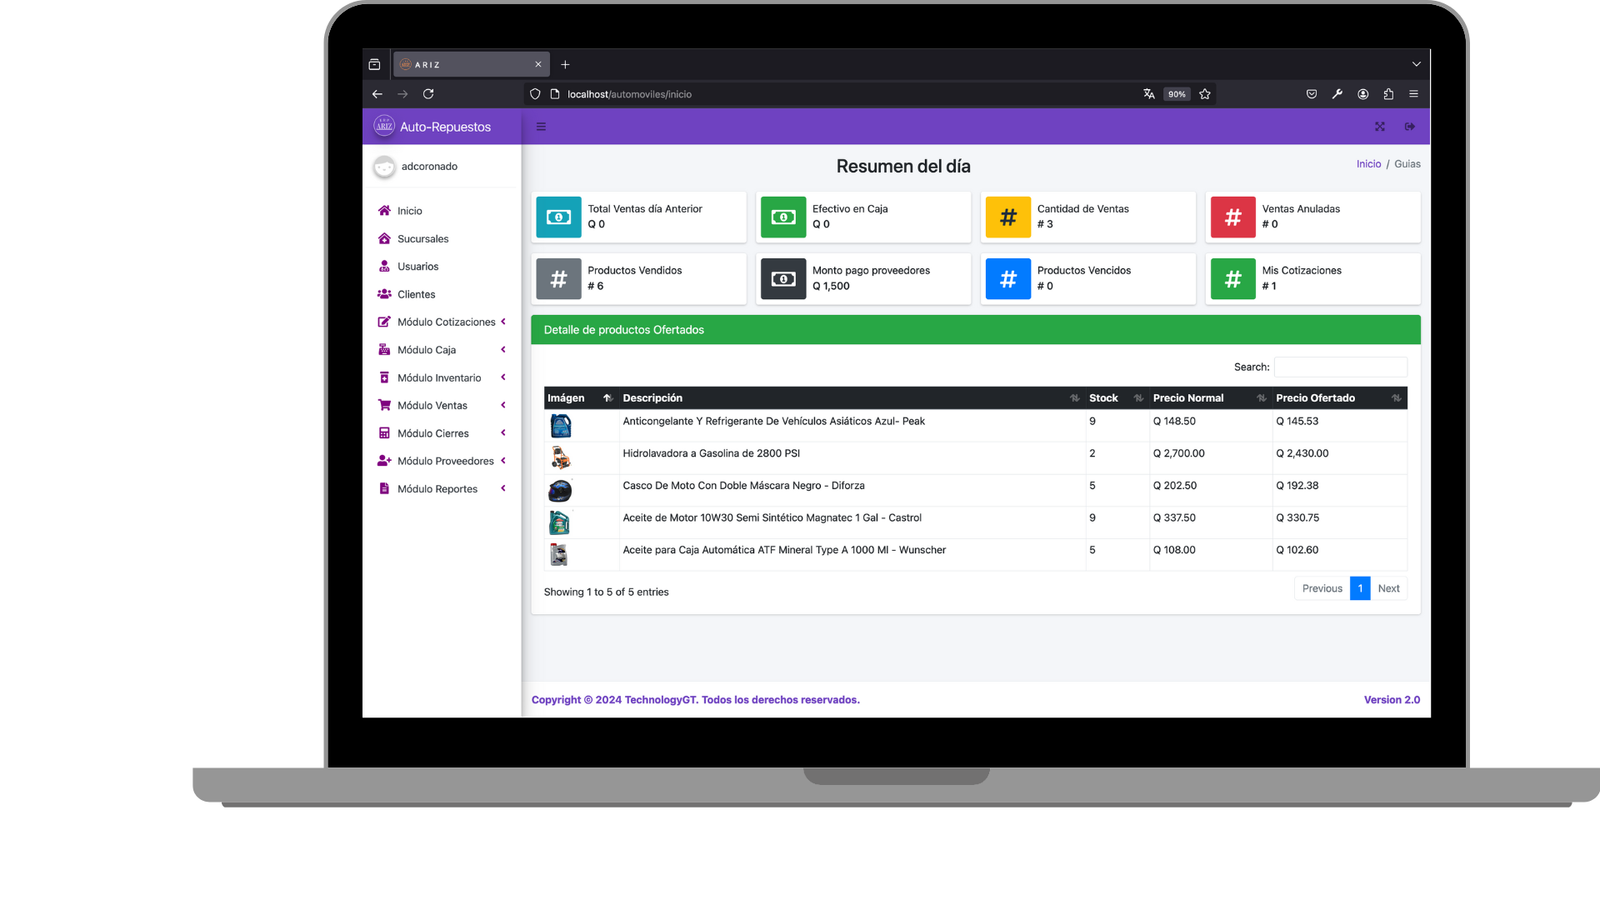The image size is (1600, 900).
Task: Click the Hidrolavadora product thumbnail image
Action: pos(560,458)
